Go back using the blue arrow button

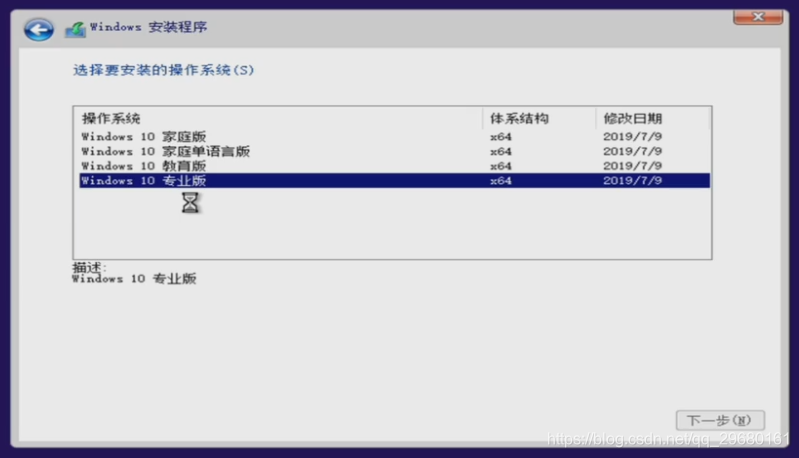(x=39, y=30)
